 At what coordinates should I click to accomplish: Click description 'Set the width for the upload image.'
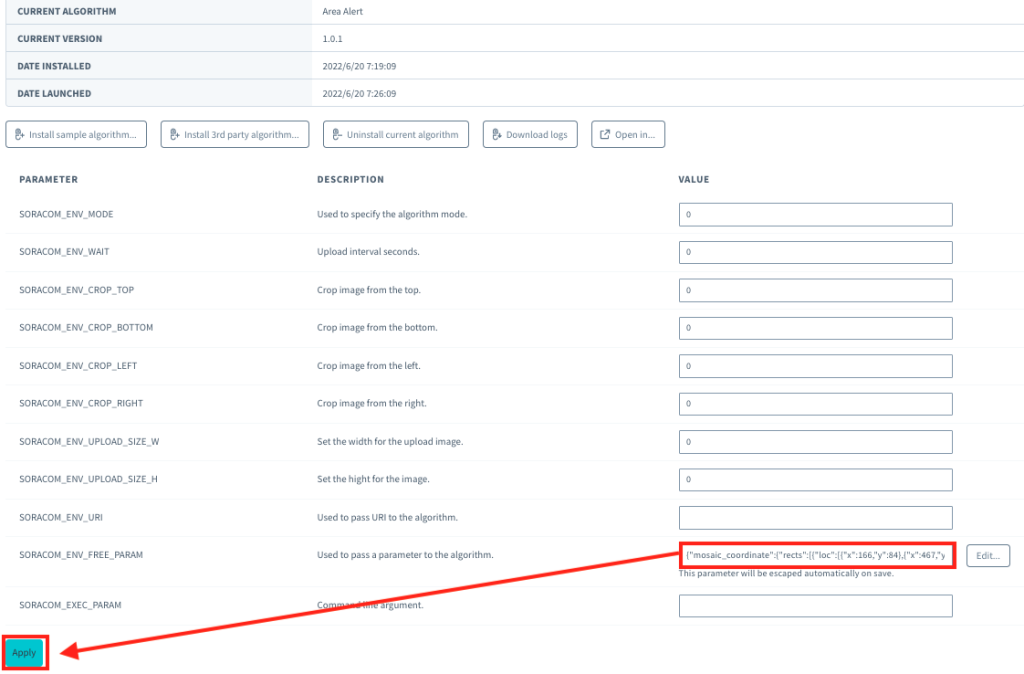click(390, 441)
